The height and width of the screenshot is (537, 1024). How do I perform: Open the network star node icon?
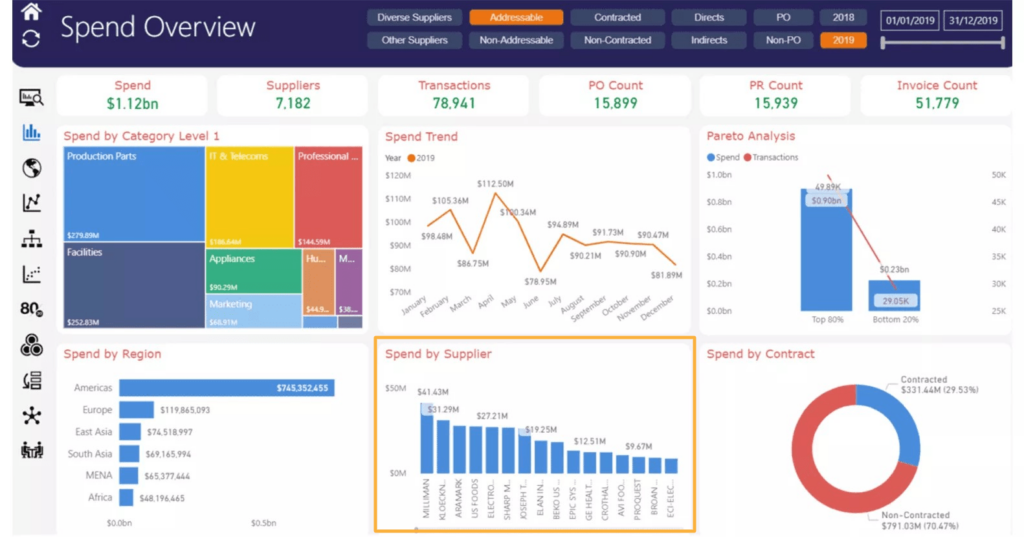tap(31, 415)
